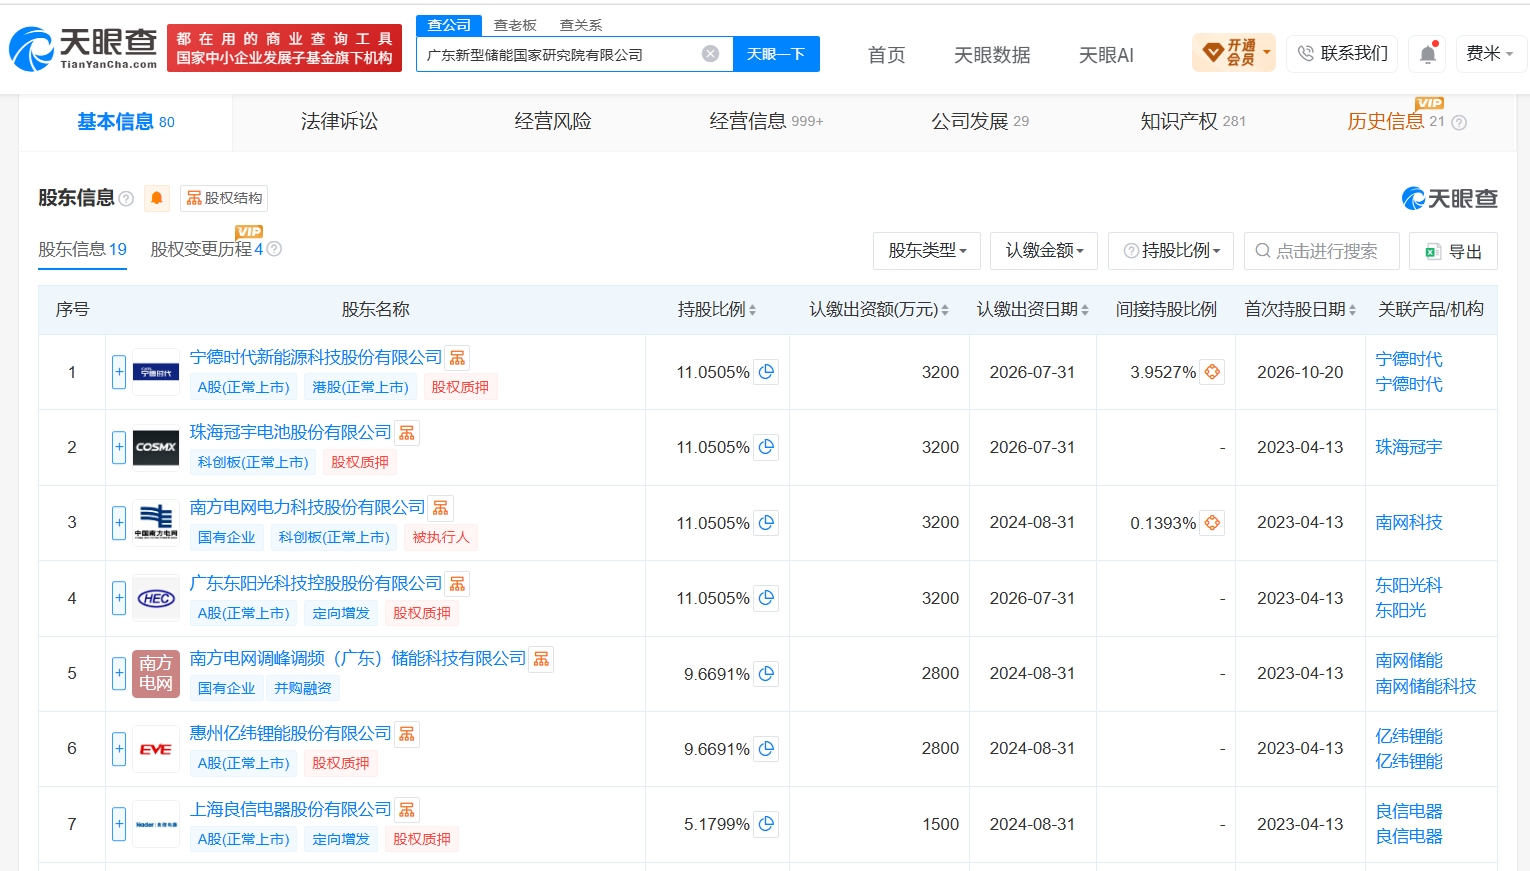Click the help icon beside 历史信息 tab

coord(1459,123)
